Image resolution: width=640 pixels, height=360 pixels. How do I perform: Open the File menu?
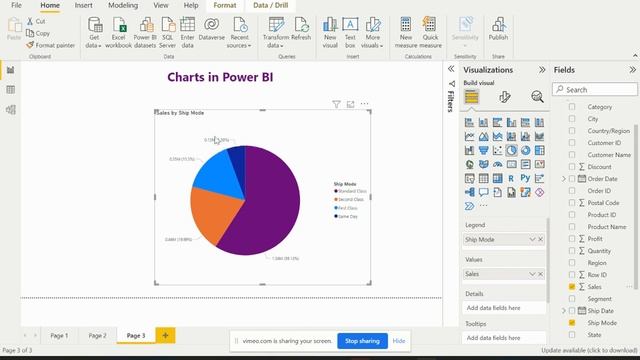(16, 5)
